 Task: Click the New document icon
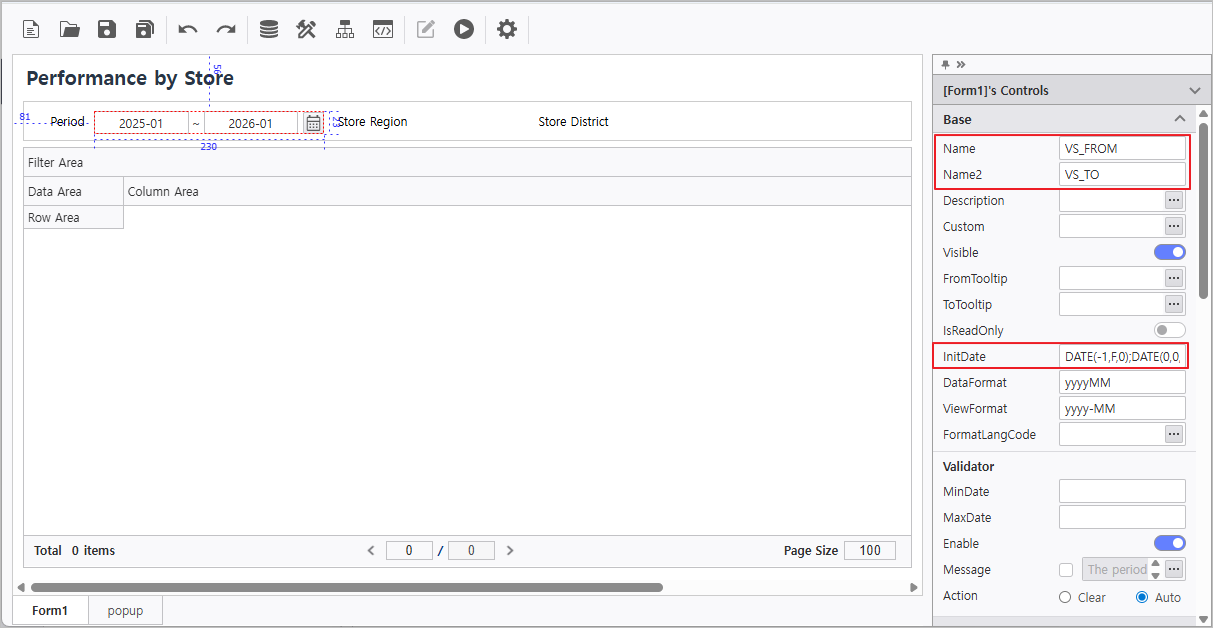point(31,29)
